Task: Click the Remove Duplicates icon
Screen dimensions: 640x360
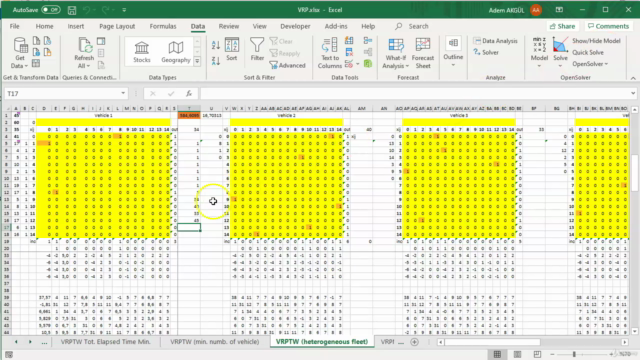Action: (349, 52)
